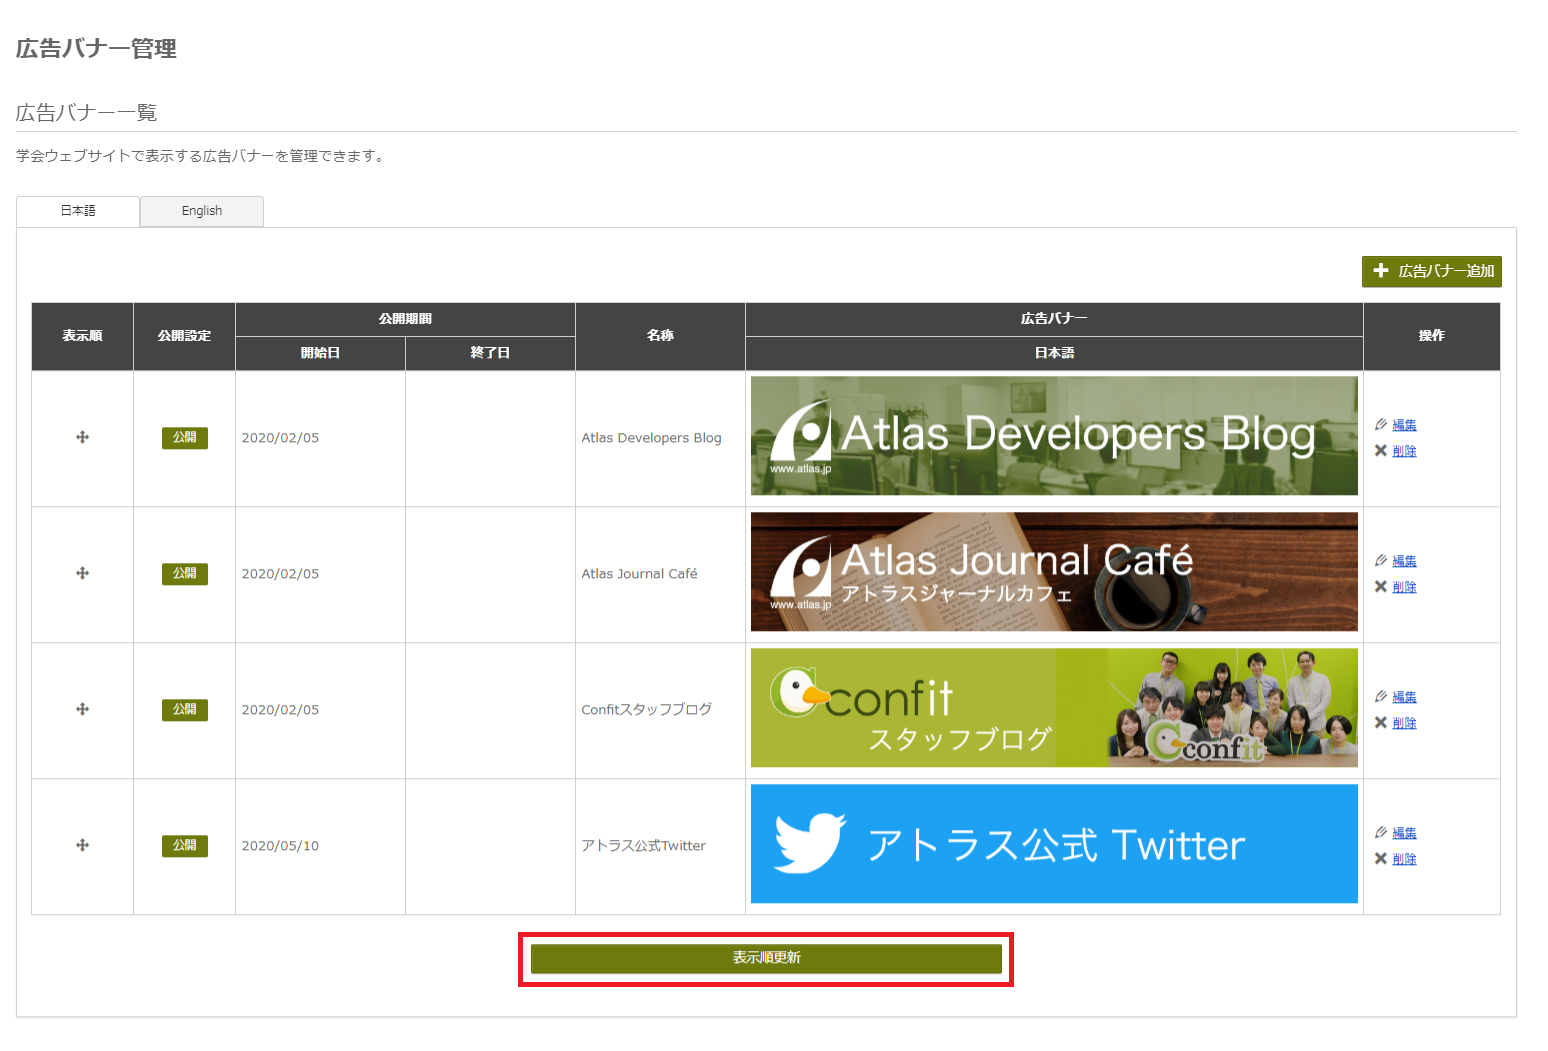This screenshot has height=1051, width=1548.
Task: Click the Atlas Journal Café banner image
Action: 1054,572
